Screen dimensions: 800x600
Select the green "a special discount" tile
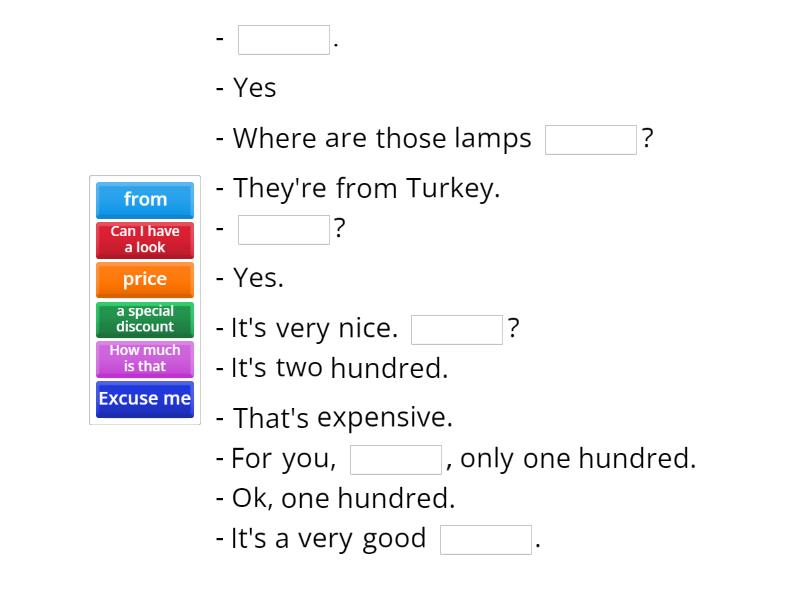click(144, 319)
